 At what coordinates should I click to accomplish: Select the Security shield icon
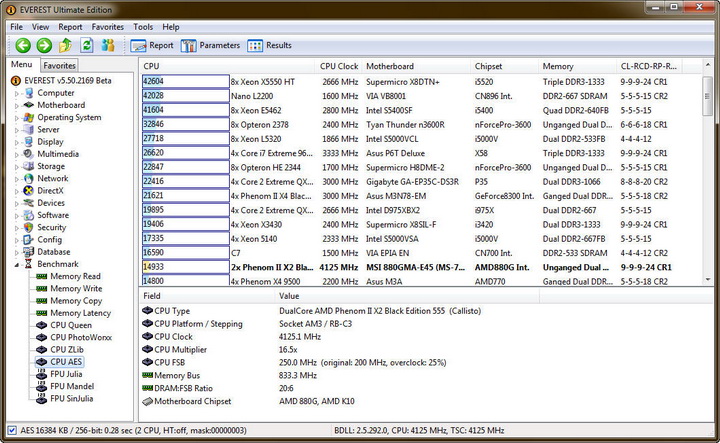(29, 227)
